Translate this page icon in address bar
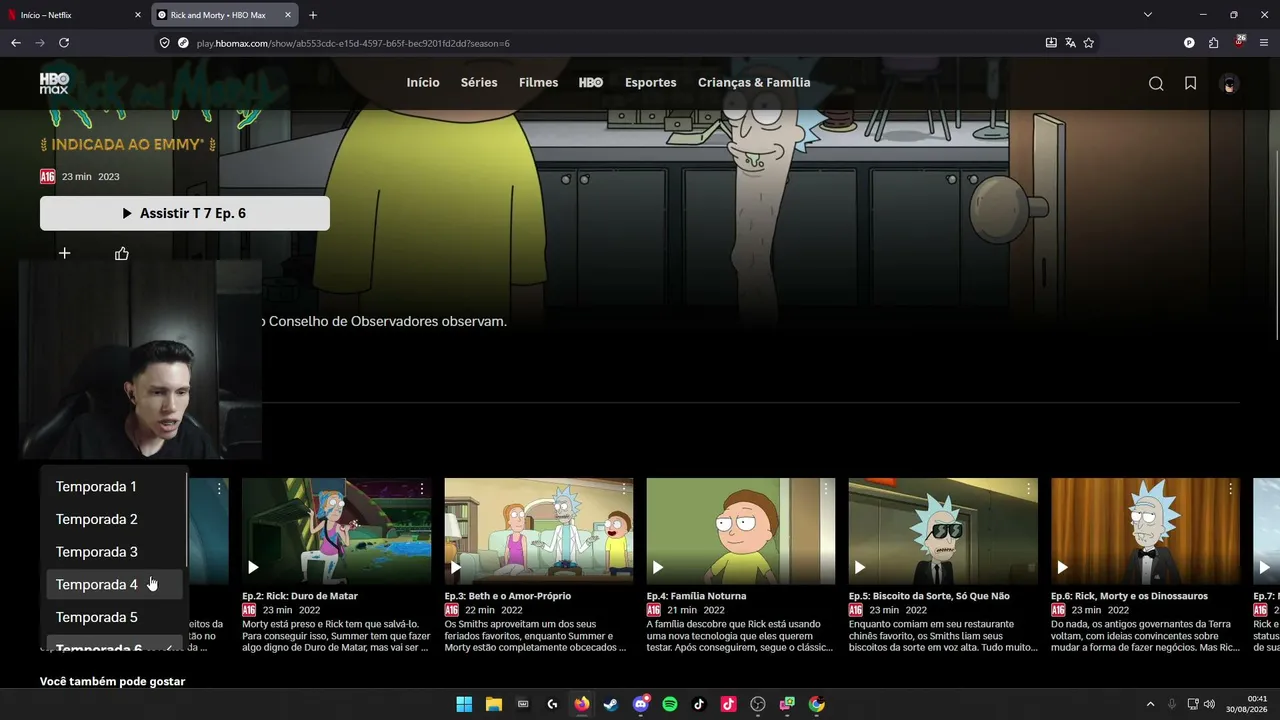The width and height of the screenshot is (1280, 720). (1070, 43)
